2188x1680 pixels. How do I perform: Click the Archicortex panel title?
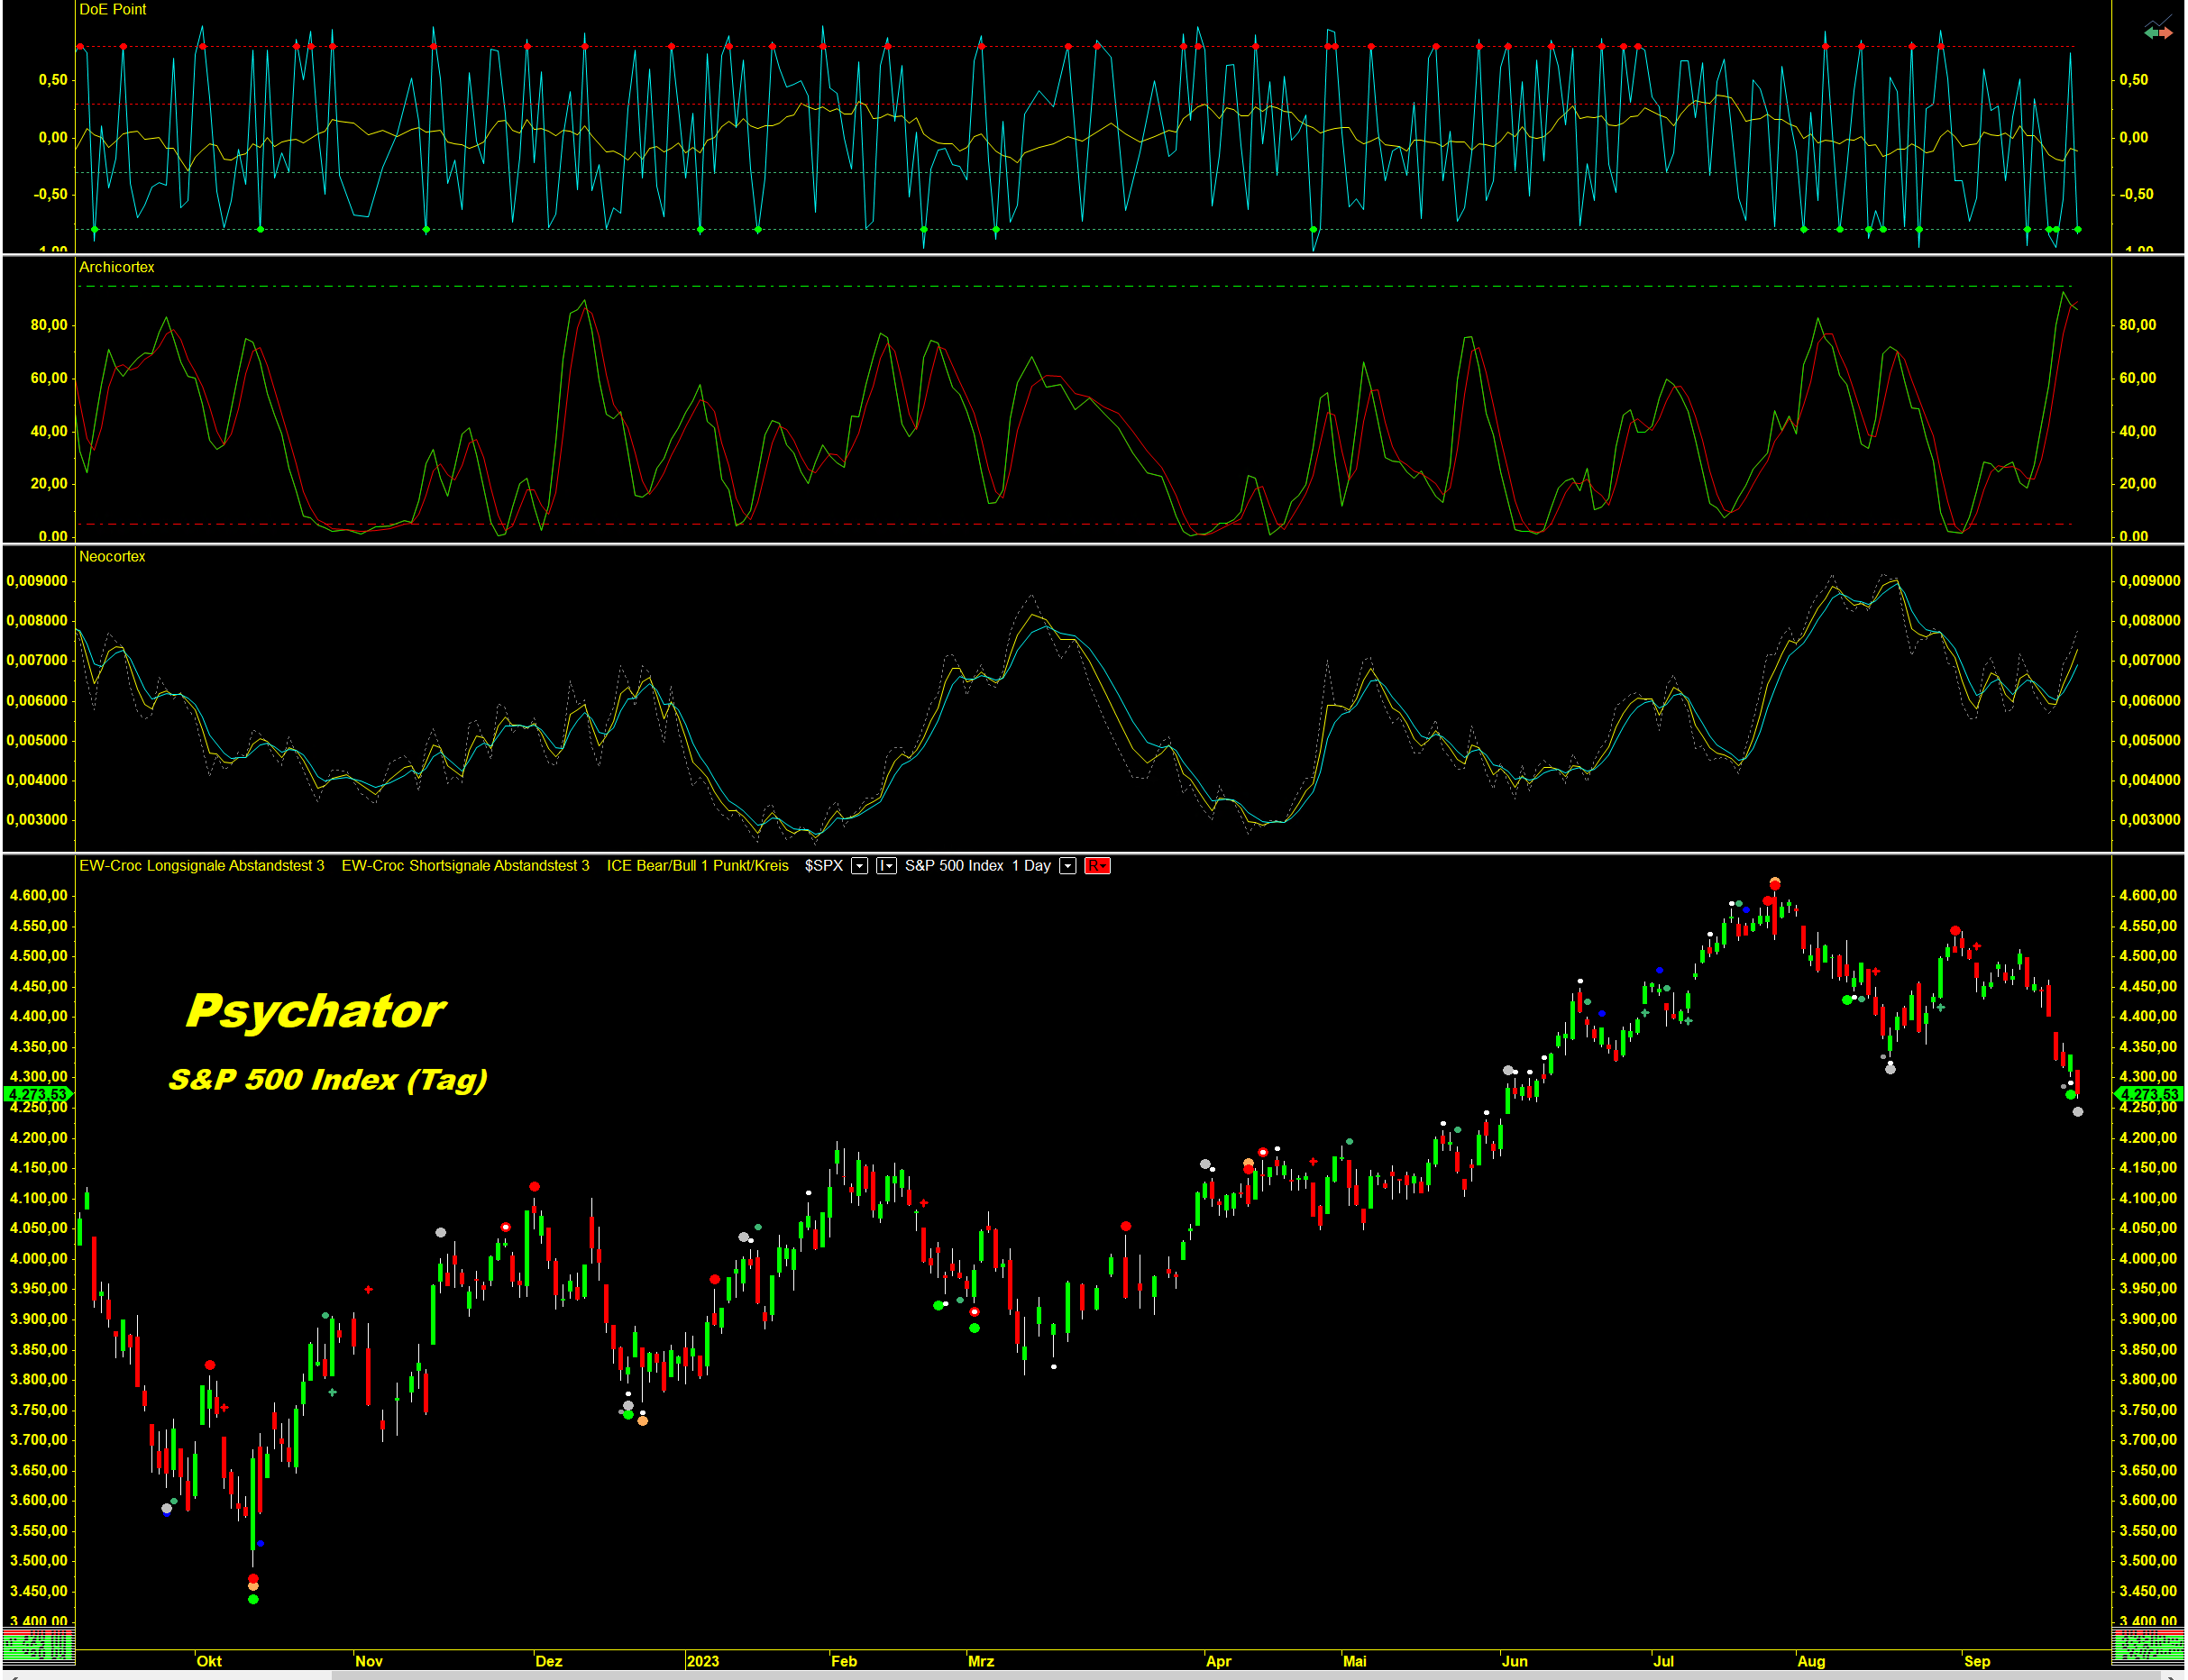116,267
